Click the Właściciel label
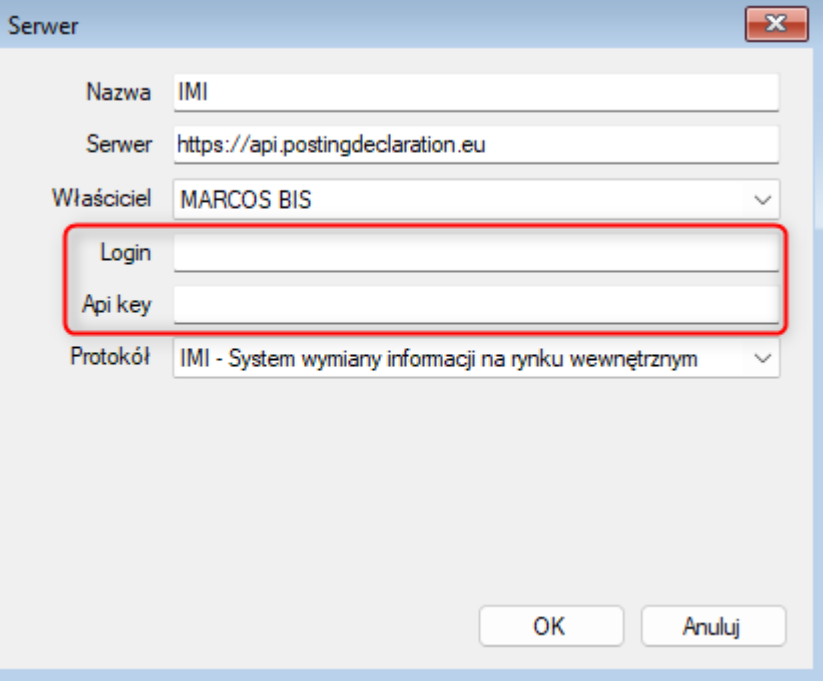Viewport: 826px width, 681px height. tap(102, 199)
